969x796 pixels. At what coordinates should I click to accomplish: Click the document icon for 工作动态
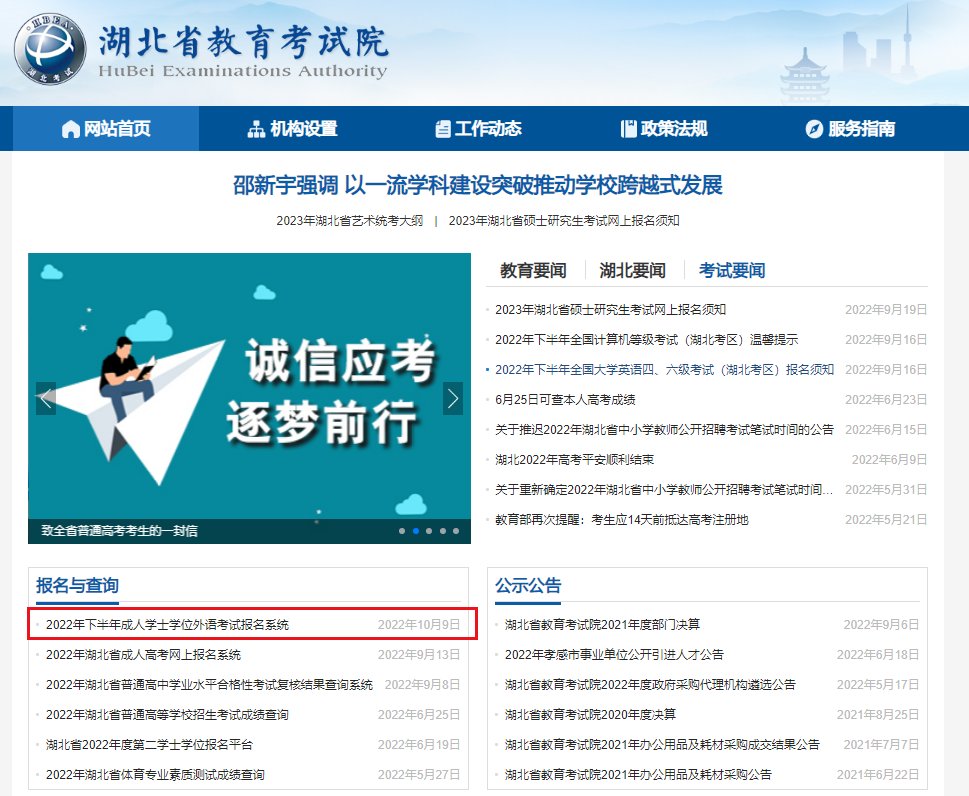442,129
